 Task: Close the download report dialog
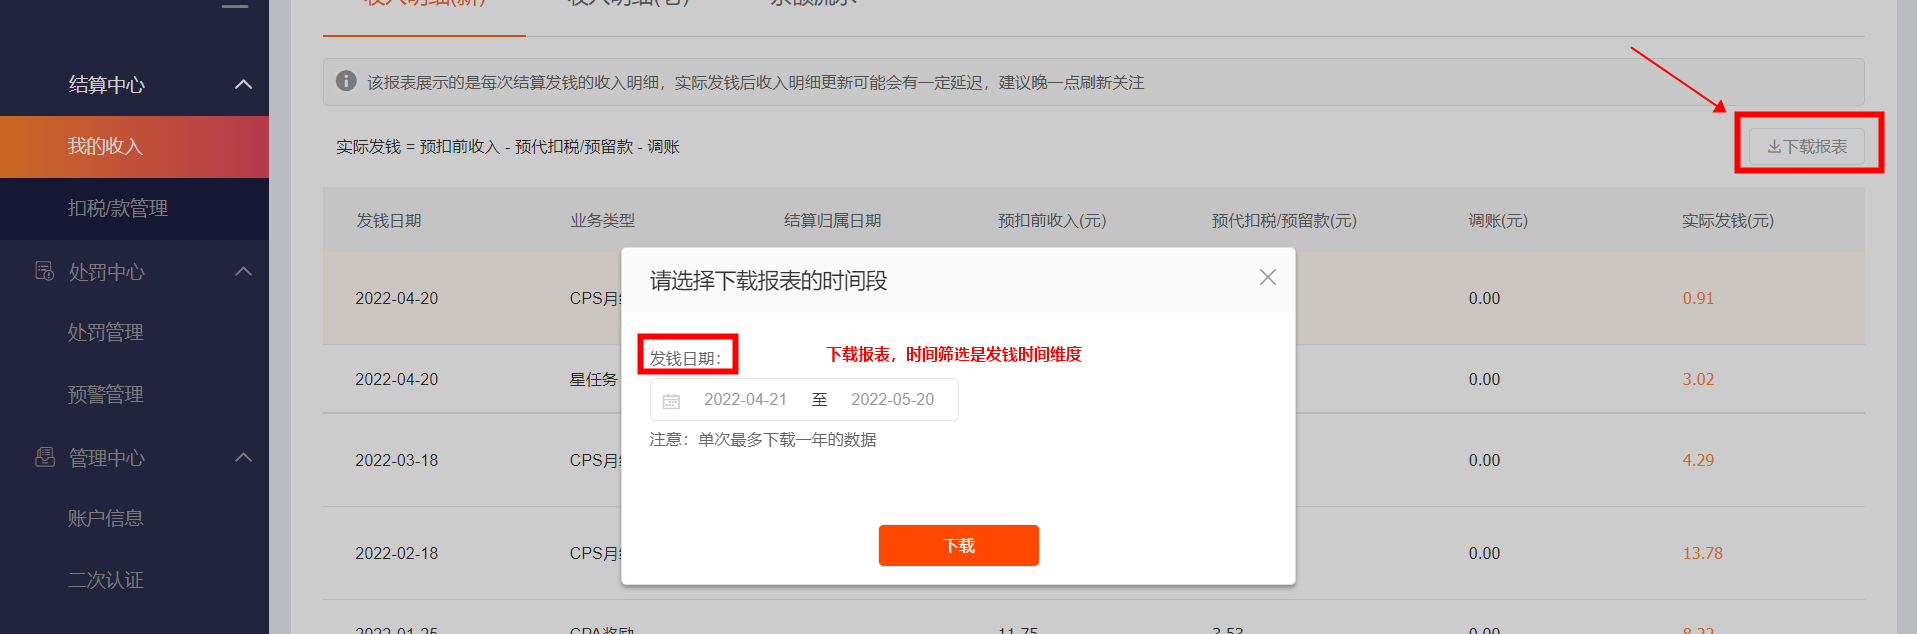pyautogui.click(x=1267, y=277)
